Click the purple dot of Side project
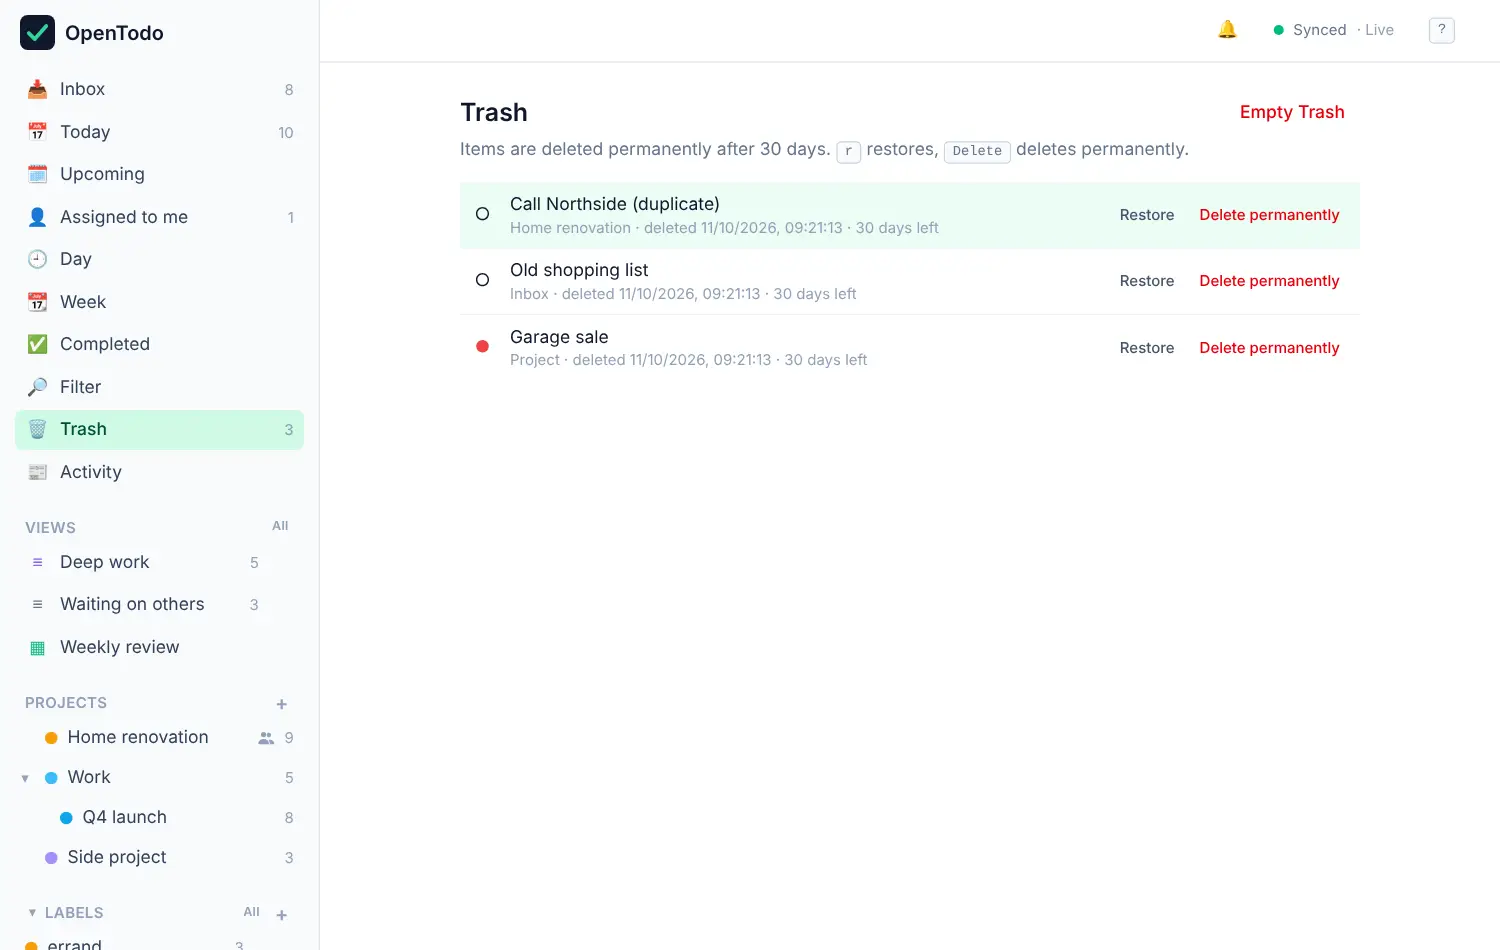Viewport: 1500px width, 950px height. [x=51, y=858]
